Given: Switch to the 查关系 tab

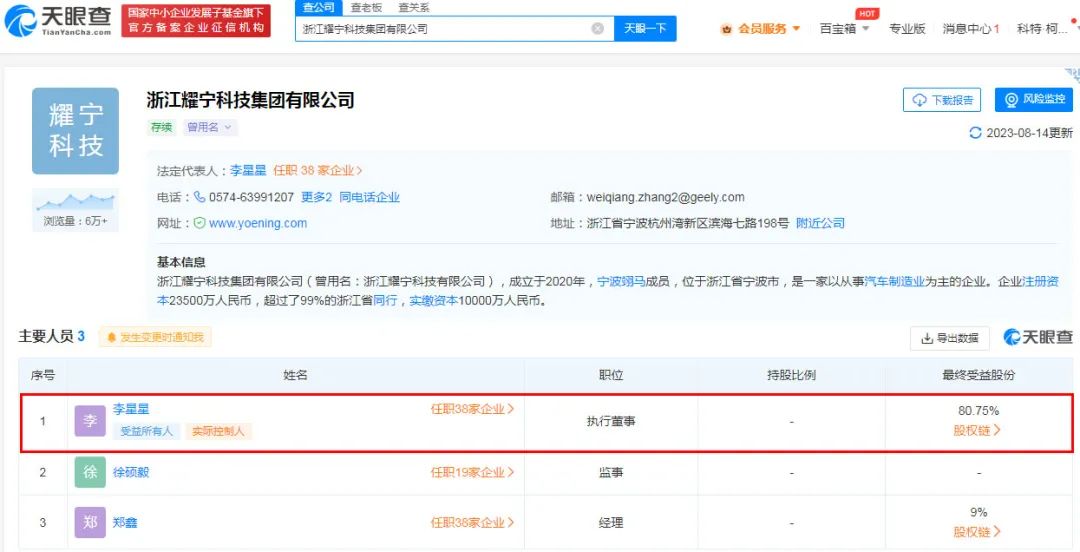Looking at the screenshot, I should 414,8.
